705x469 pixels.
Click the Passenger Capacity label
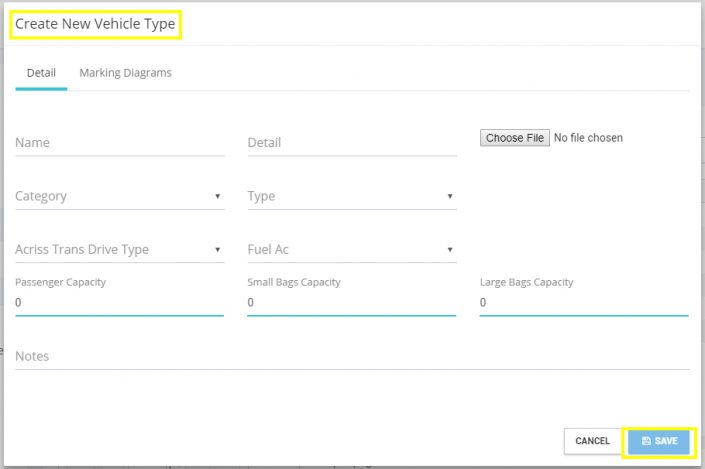click(x=60, y=282)
